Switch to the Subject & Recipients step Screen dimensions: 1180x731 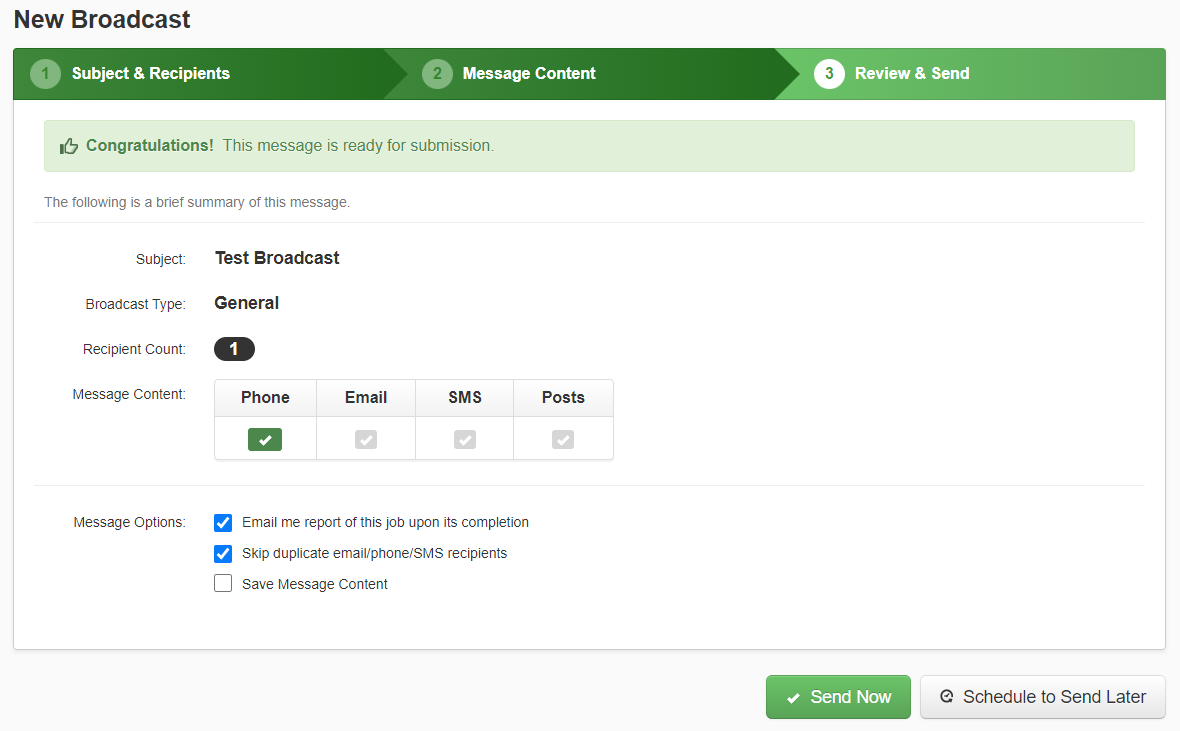[150, 73]
